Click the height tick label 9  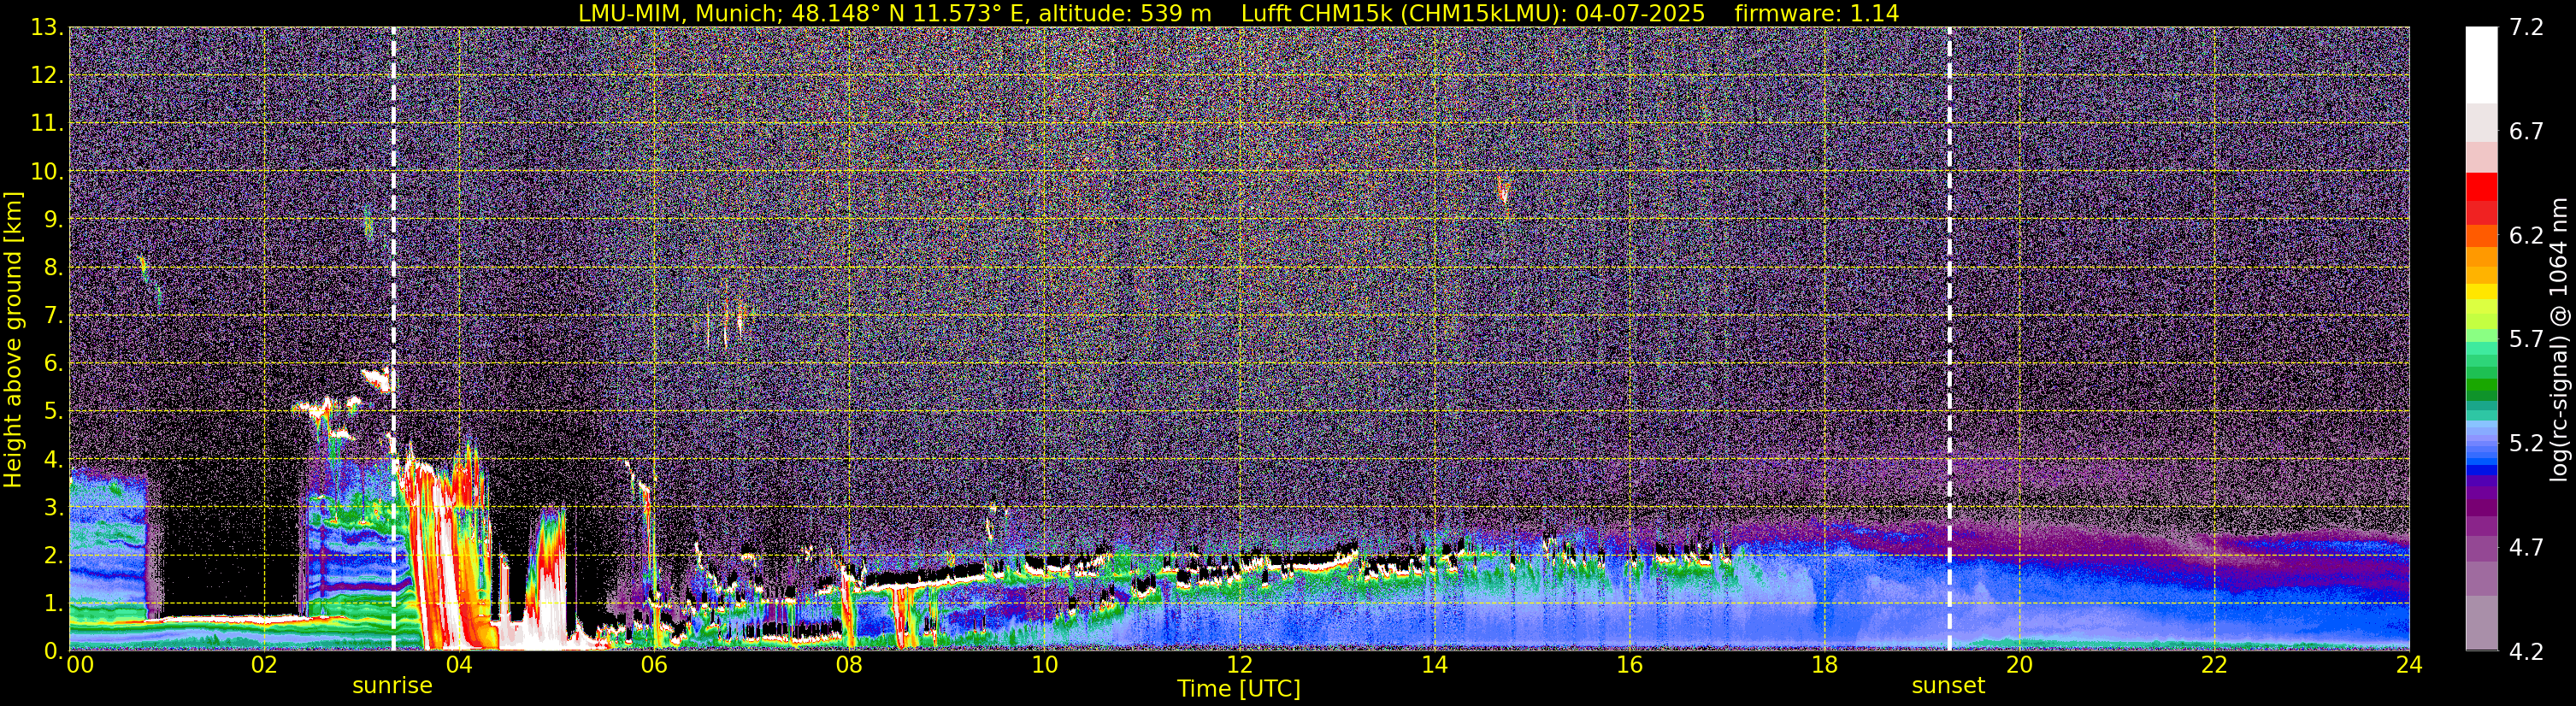pyautogui.click(x=52, y=219)
